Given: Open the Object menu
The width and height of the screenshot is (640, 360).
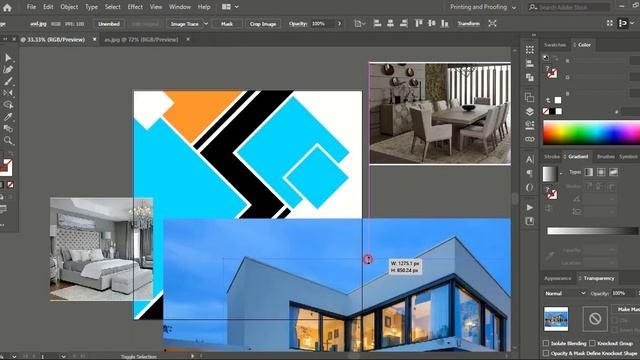Looking at the screenshot, I should tap(69, 7).
